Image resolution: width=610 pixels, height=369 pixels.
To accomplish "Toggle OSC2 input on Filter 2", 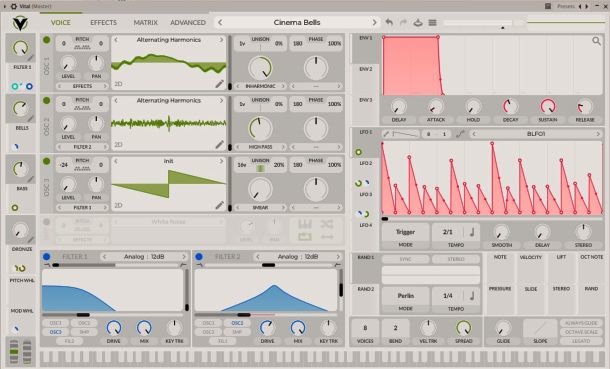I will 237,323.
